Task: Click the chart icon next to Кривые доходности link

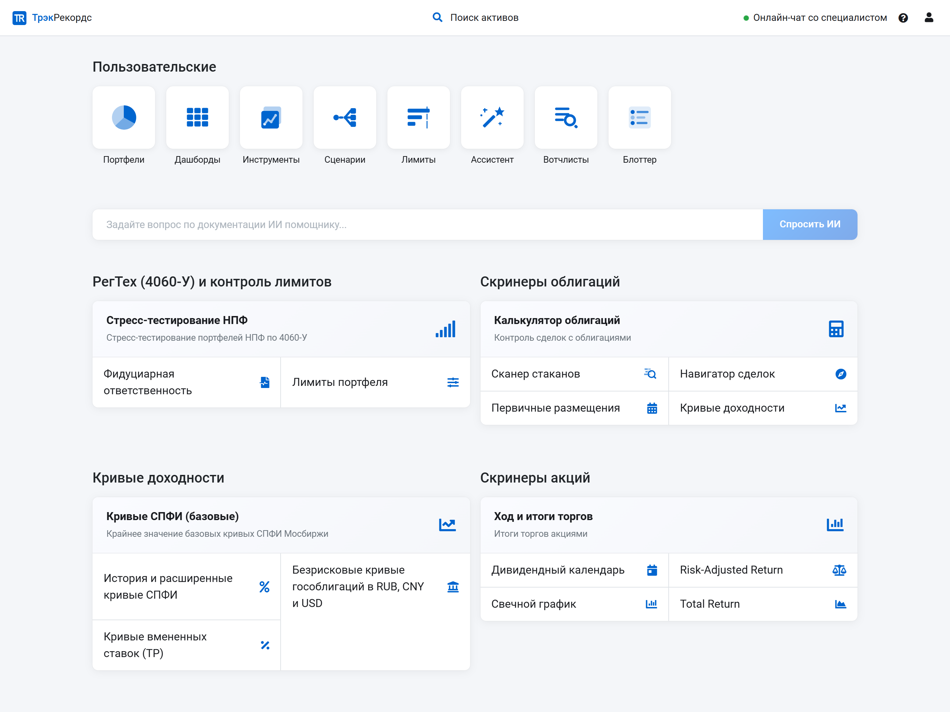Action: 841,408
